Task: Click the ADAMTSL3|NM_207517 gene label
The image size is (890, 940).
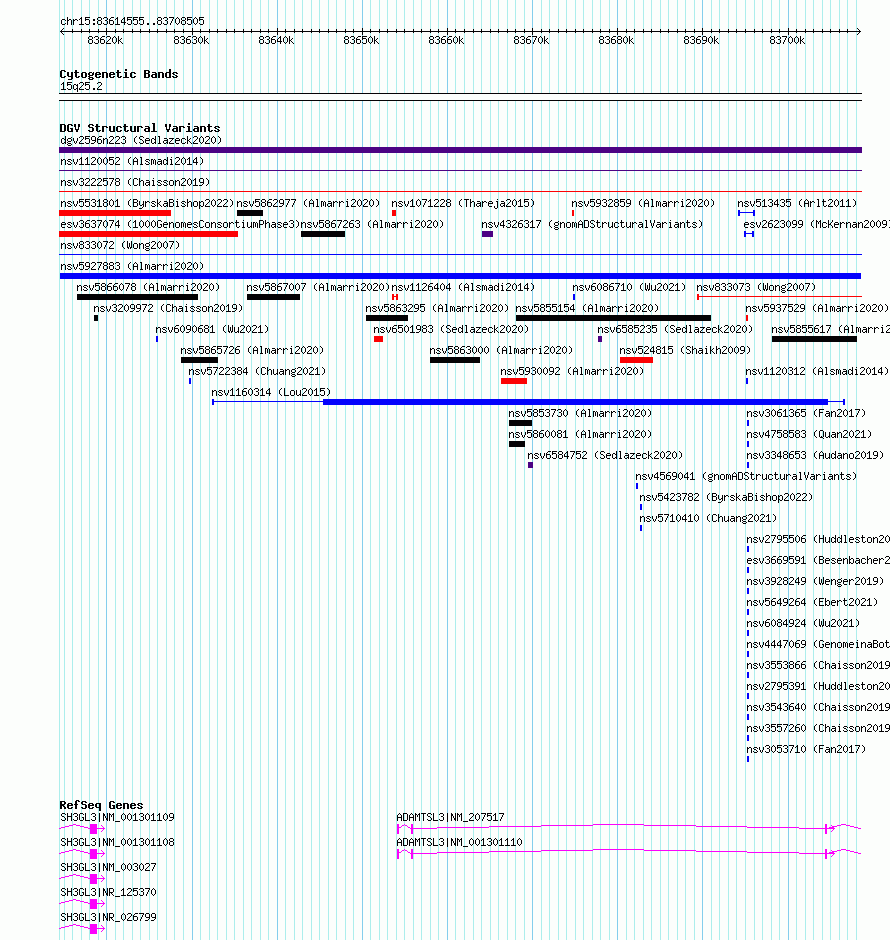Action: [x=450, y=817]
